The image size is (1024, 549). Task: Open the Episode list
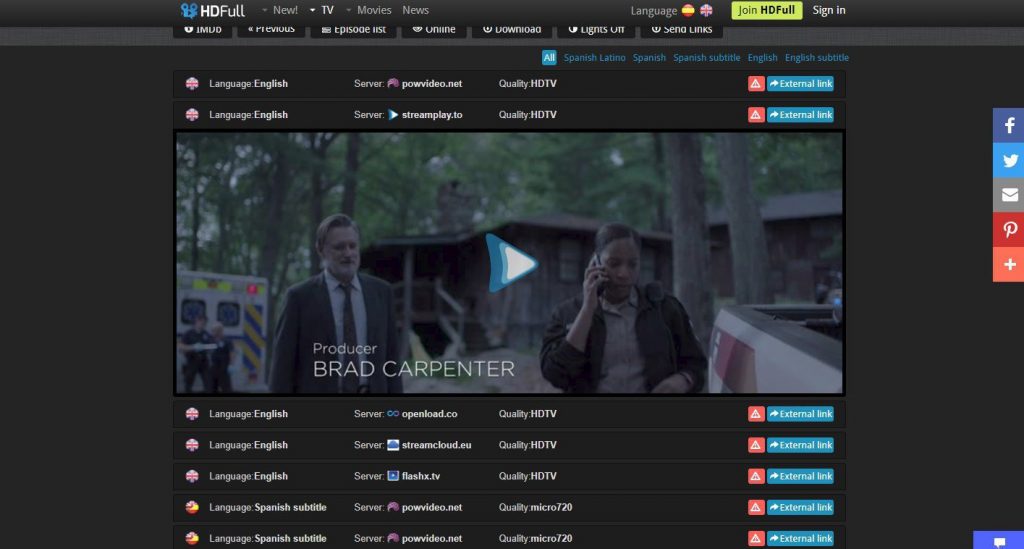pos(353,30)
